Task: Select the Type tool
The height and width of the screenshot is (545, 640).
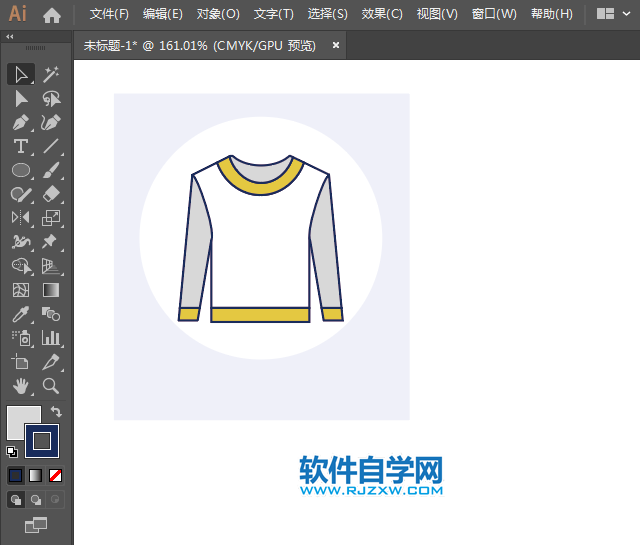Action: pyautogui.click(x=21, y=146)
